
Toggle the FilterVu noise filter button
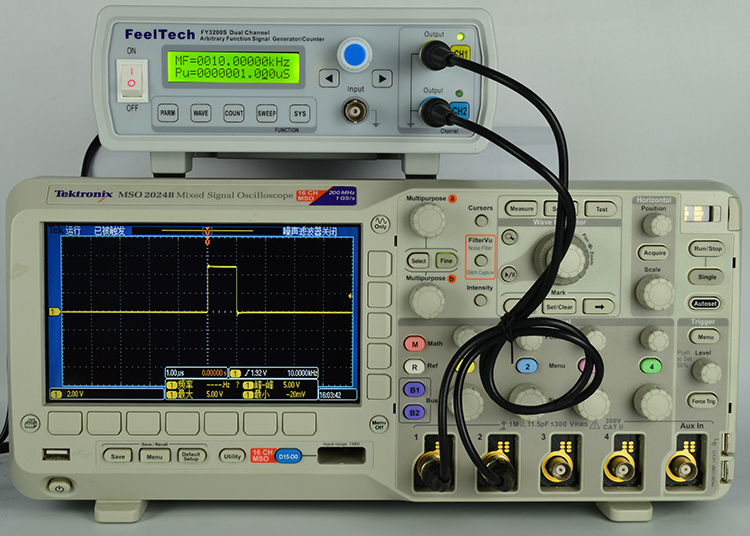click(x=481, y=261)
